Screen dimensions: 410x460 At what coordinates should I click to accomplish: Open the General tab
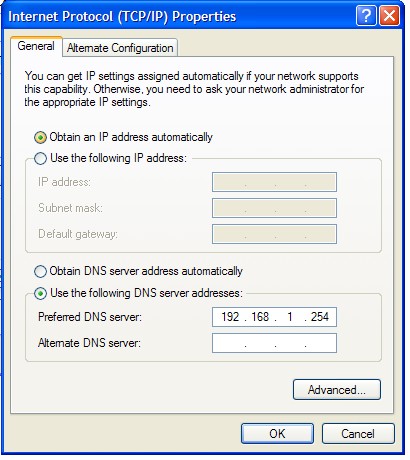pyautogui.click(x=36, y=46)
